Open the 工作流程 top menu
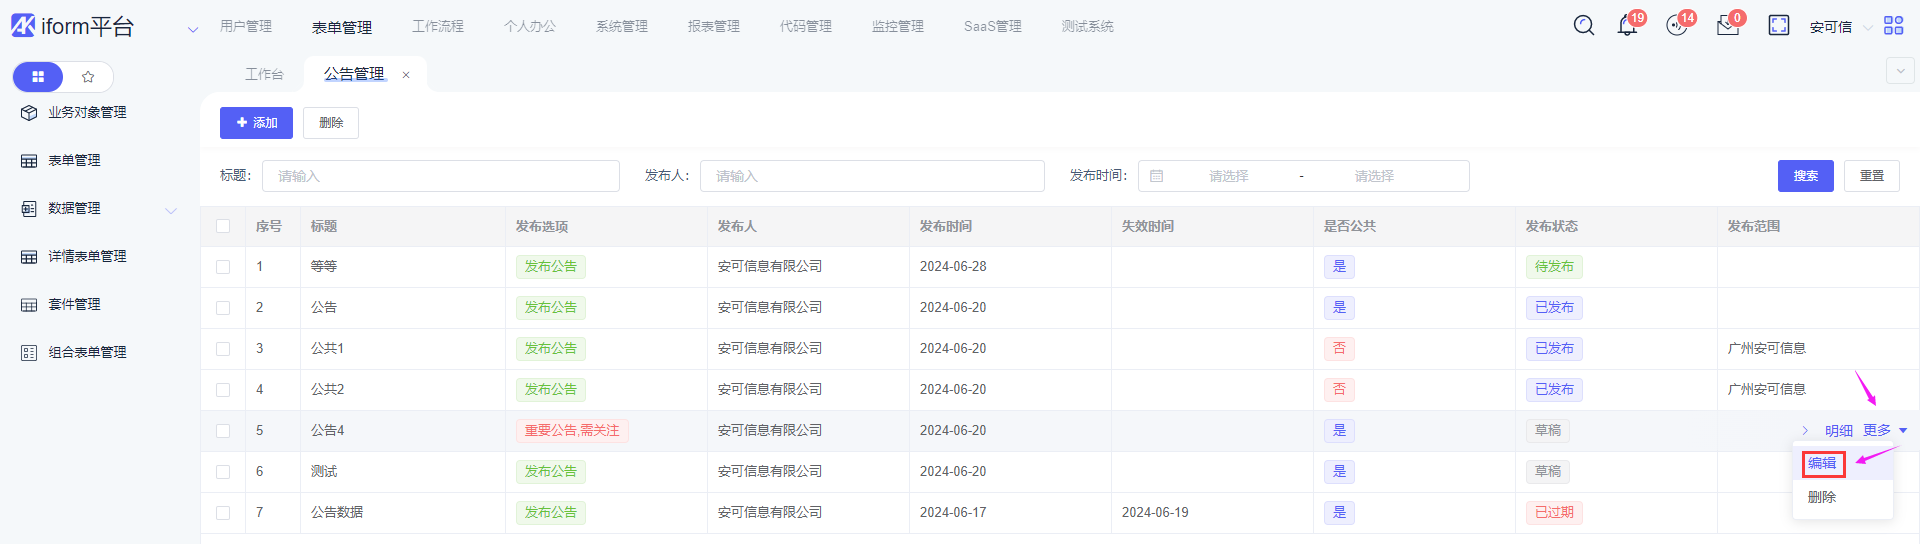This screenshot has height=544, width=1920. (437, 26)
